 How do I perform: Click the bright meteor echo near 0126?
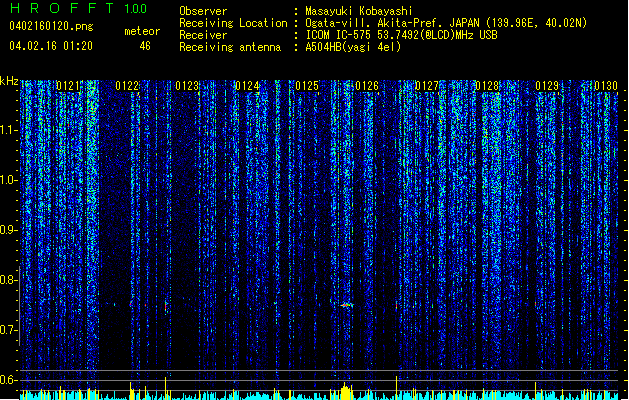(347, 305)
